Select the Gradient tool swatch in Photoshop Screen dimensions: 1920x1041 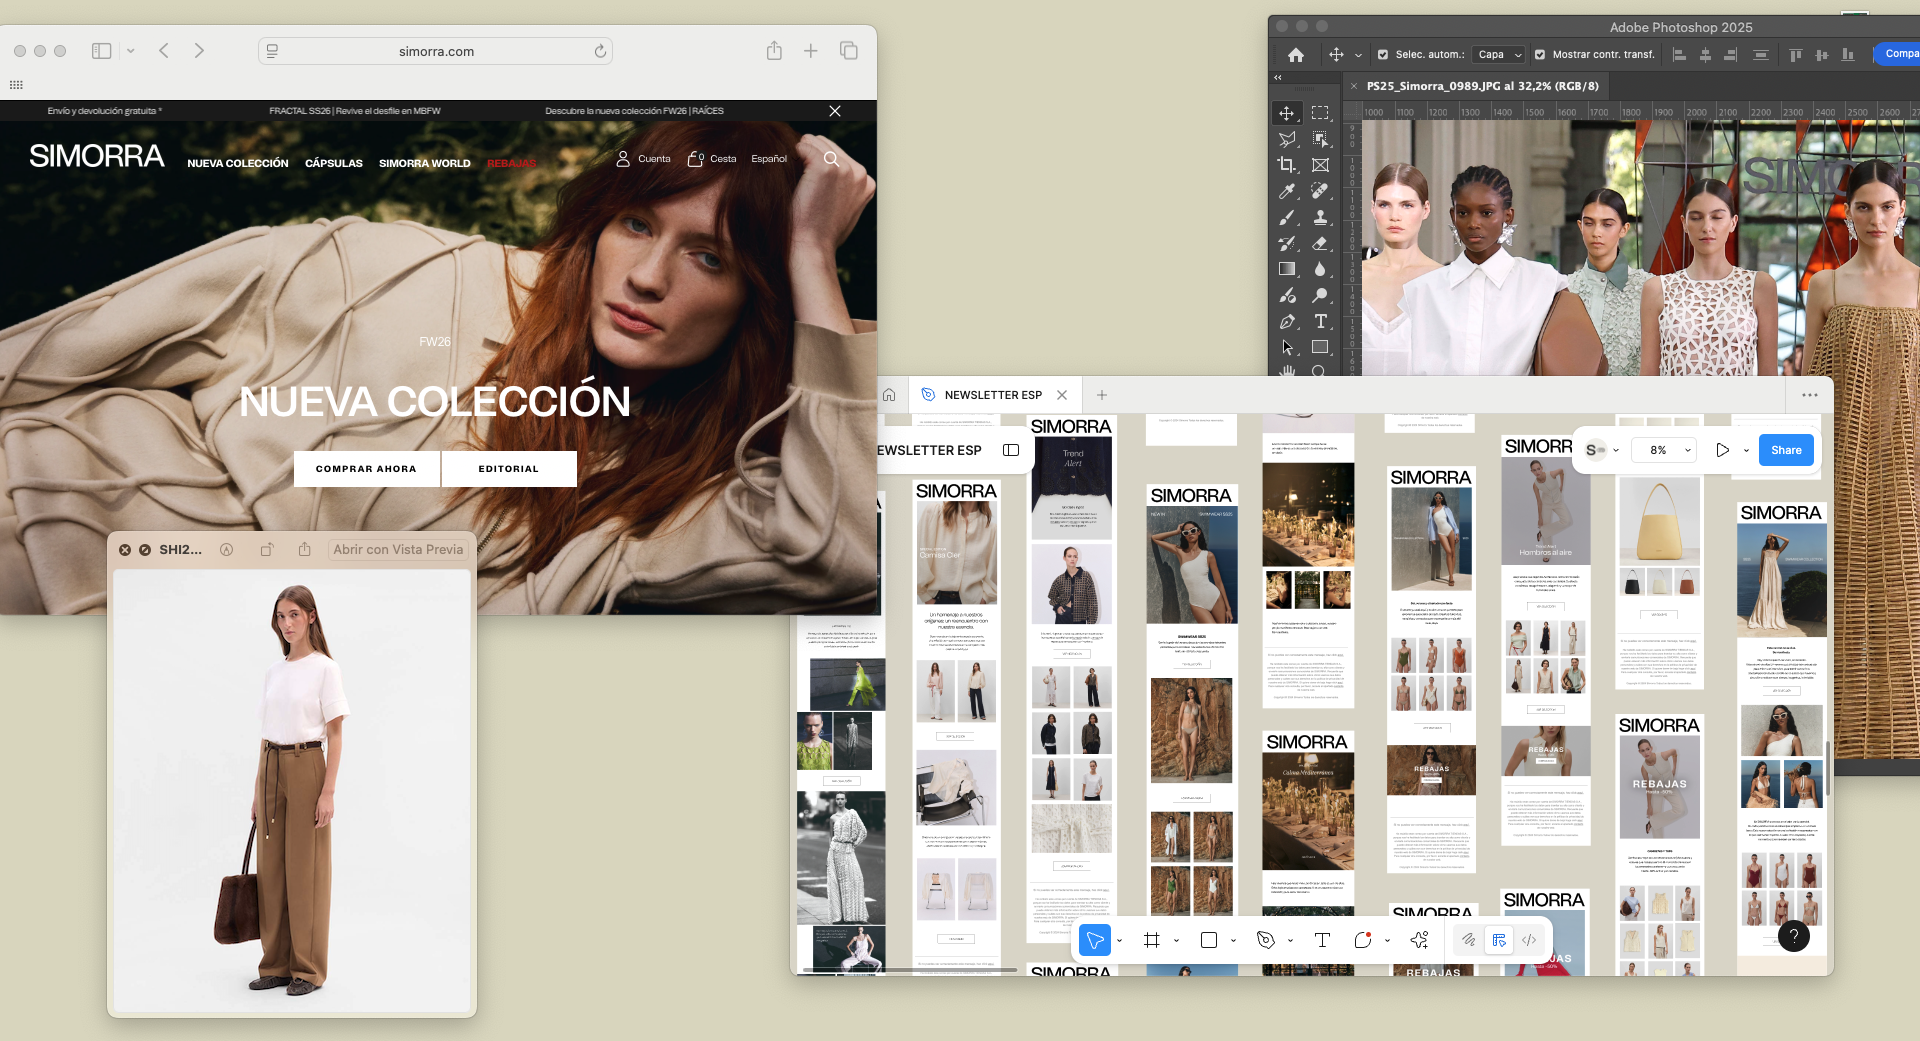coord(1287,269)
